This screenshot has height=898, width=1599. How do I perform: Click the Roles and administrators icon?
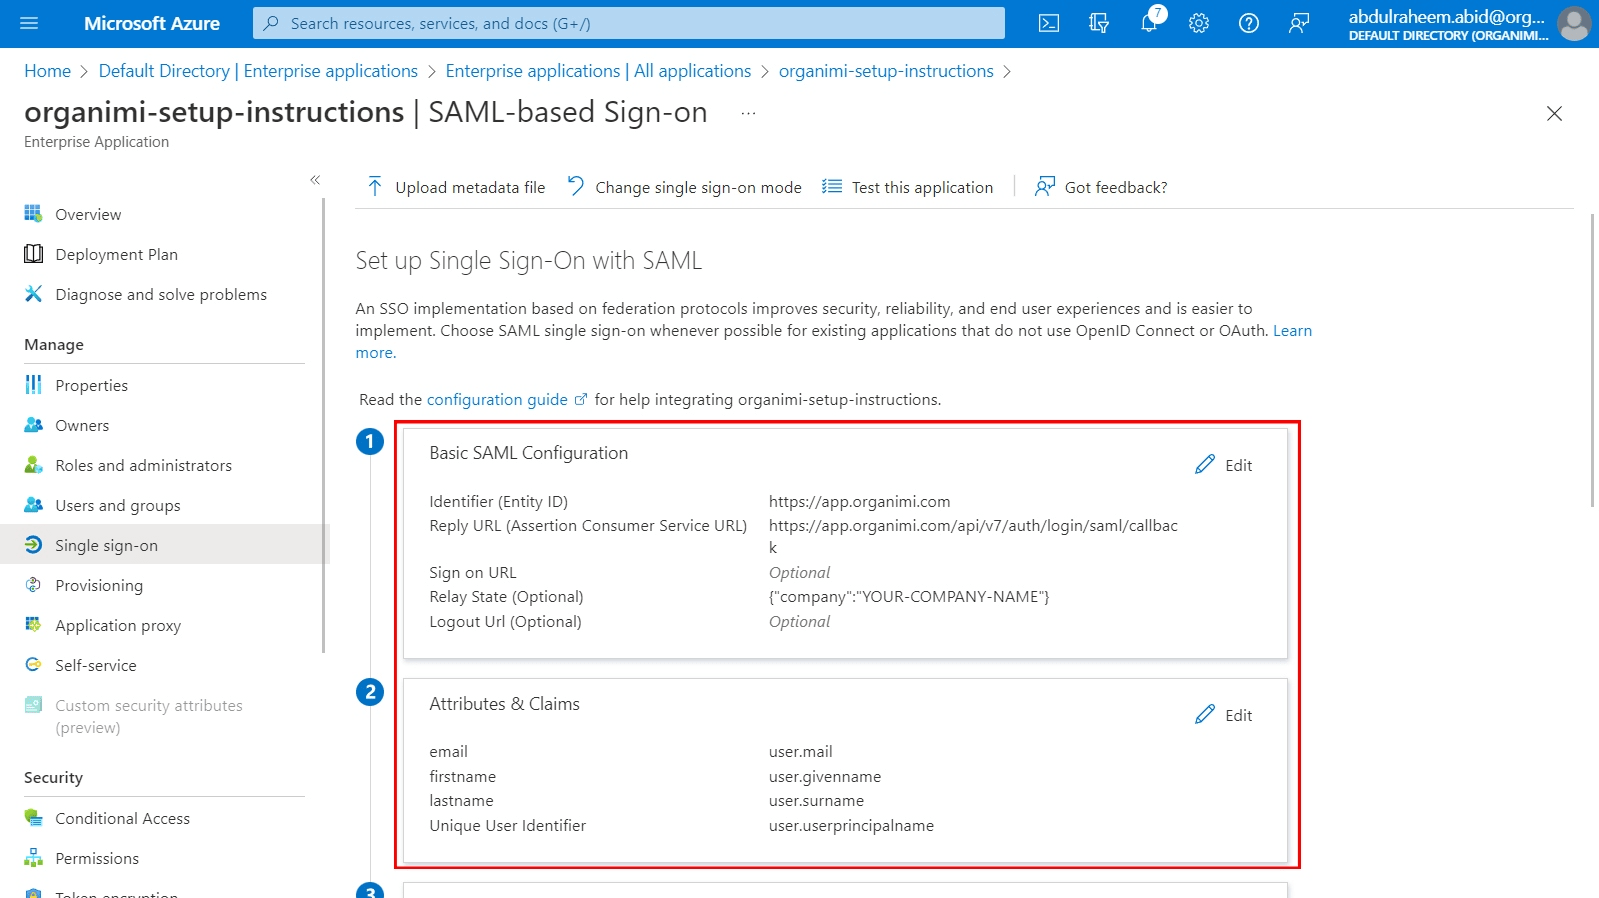click(33, 464)
